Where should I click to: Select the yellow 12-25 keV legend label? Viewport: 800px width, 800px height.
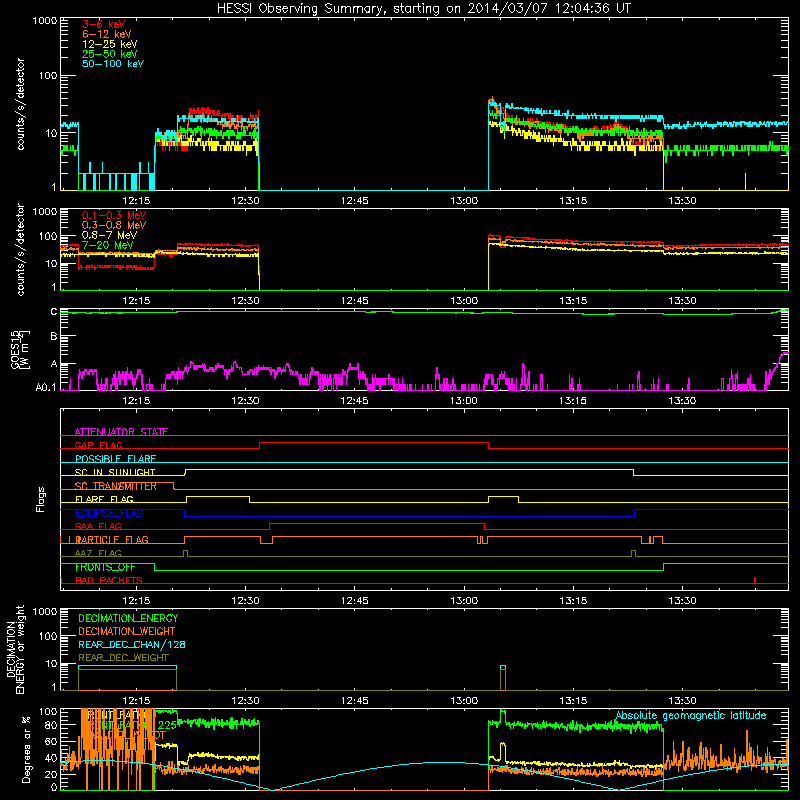[x=110, y=44]
